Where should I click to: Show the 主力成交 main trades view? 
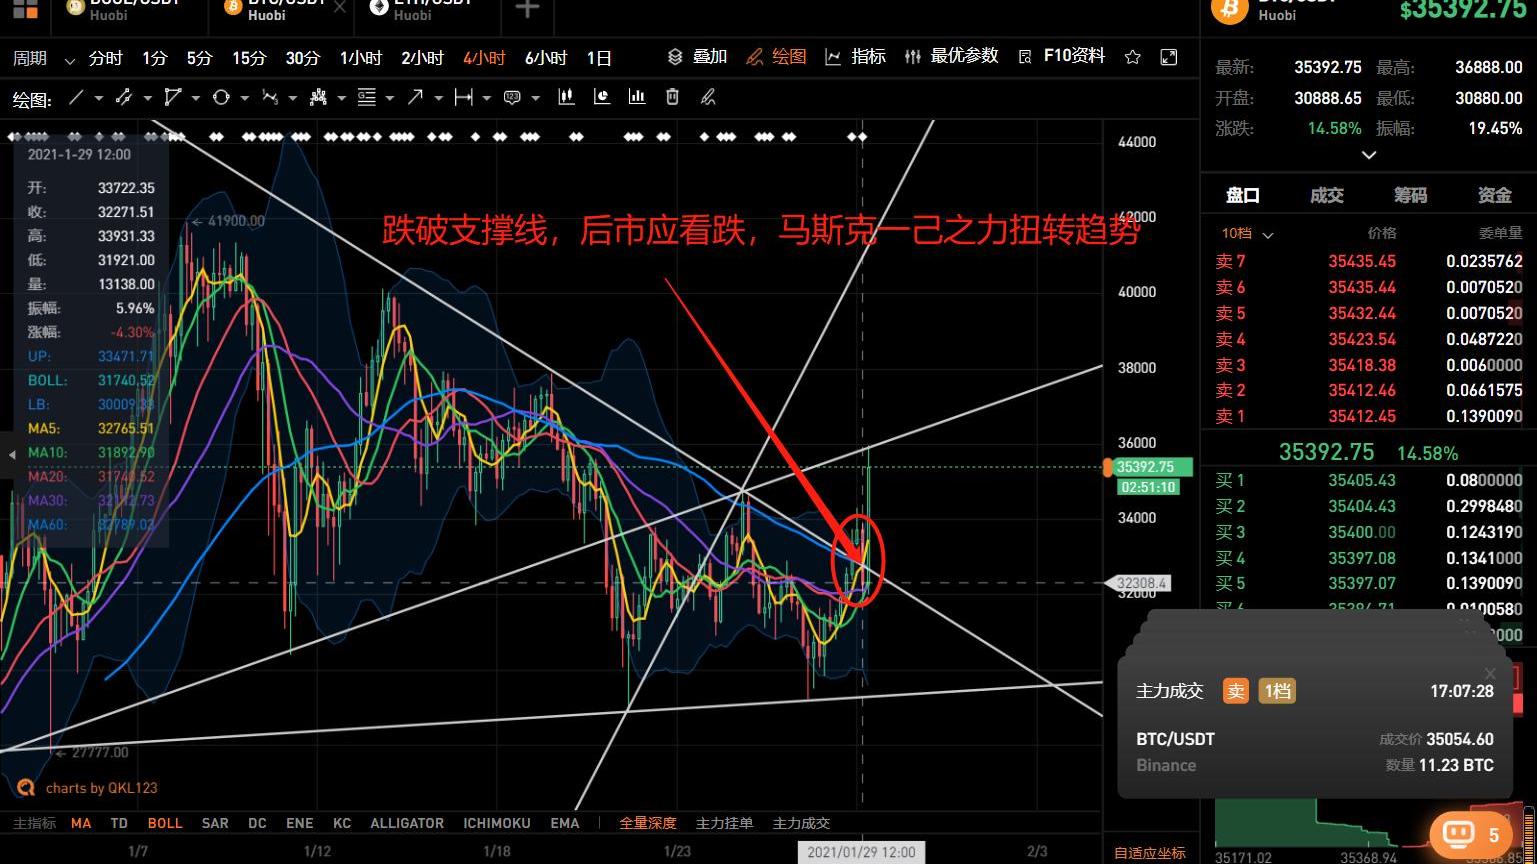pos(801,823)
